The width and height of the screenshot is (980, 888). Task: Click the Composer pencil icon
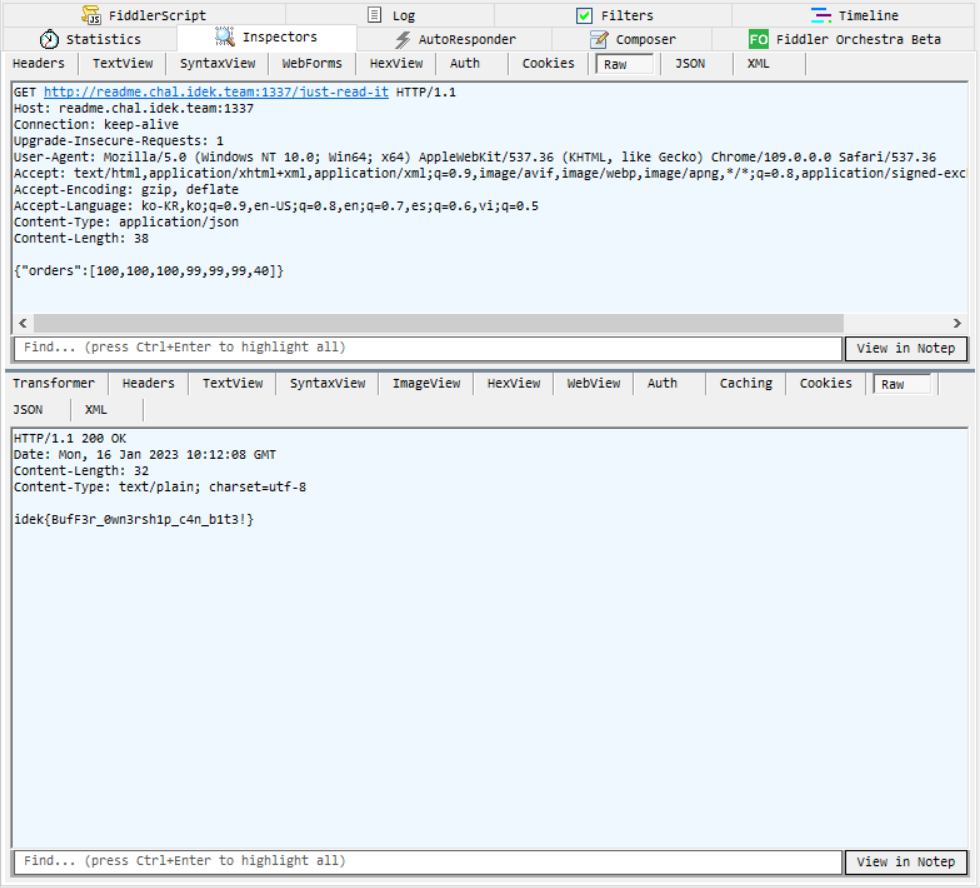[x=598, y=39]
